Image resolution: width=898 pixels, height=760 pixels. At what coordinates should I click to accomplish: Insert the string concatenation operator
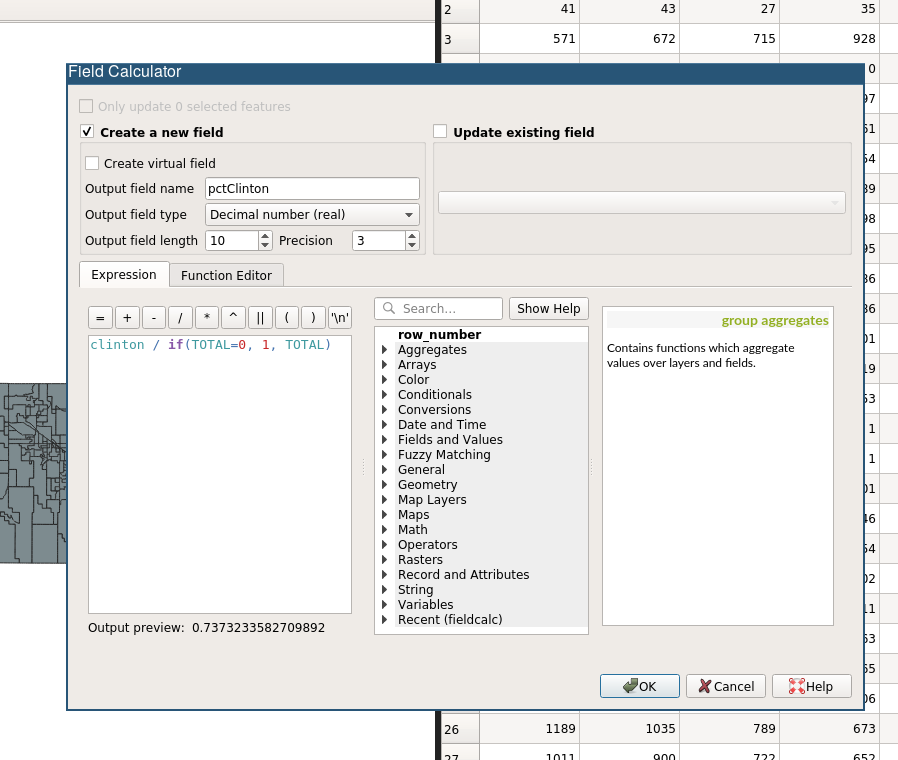click(x=260, y=318)
